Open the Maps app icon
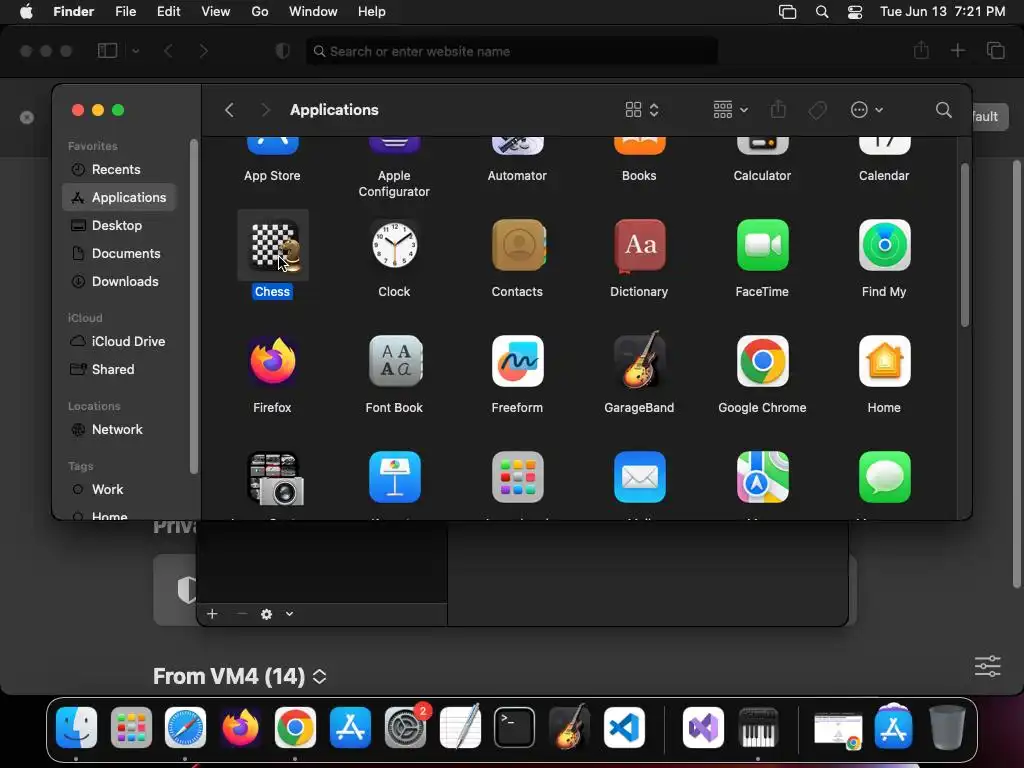This screenshot has height=768, width=1024. [762, 477]
